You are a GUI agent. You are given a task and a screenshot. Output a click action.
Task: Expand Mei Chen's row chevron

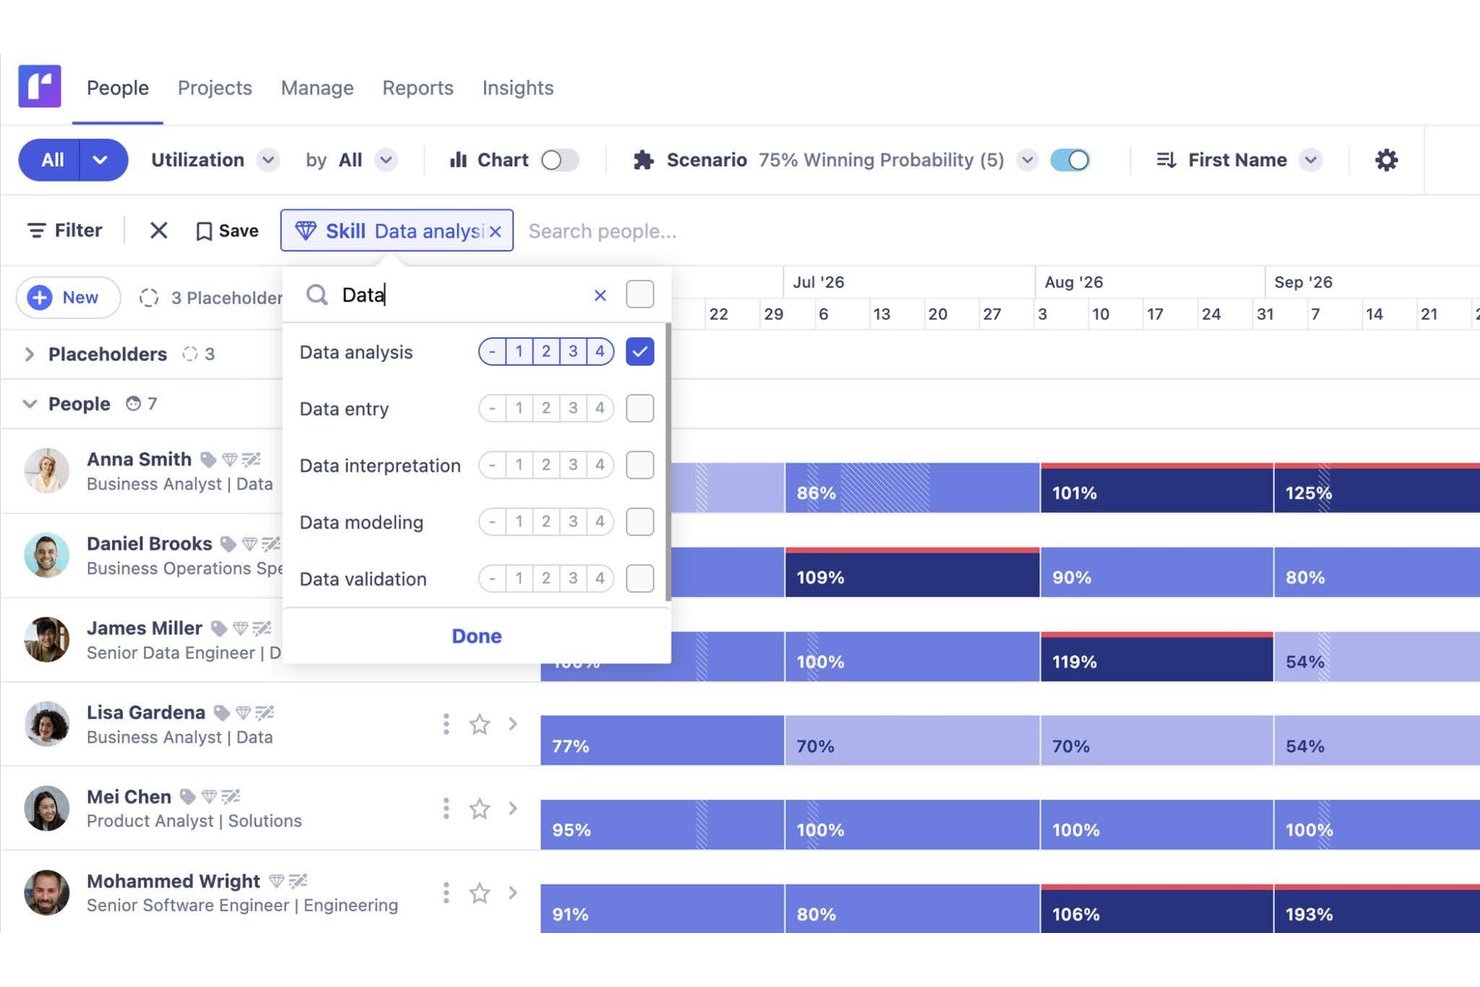tap(513, 808)
